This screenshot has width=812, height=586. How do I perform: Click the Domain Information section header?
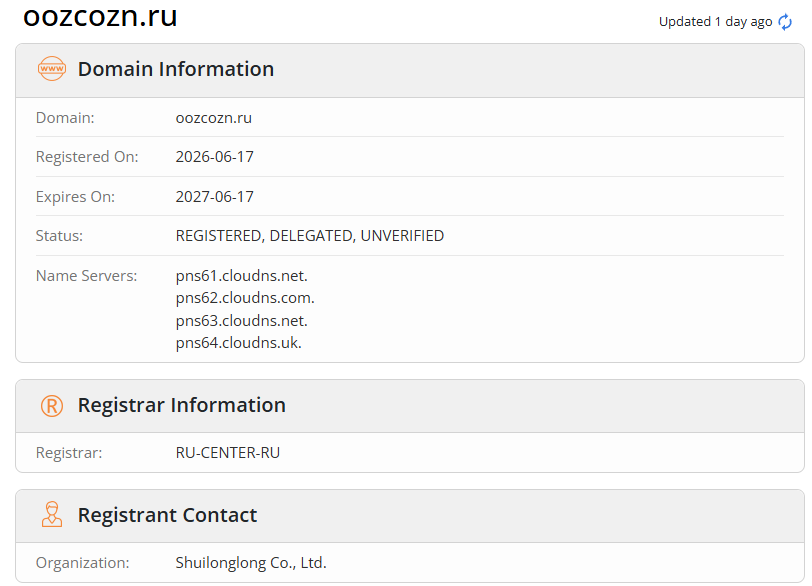point(176,69)
